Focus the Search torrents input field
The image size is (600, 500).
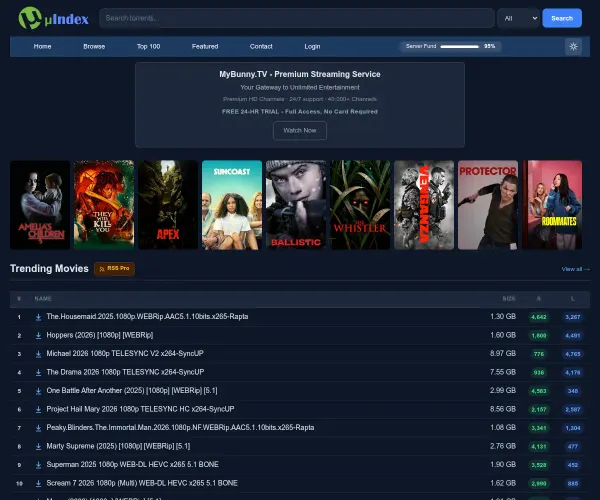click(x=297, y=18)
